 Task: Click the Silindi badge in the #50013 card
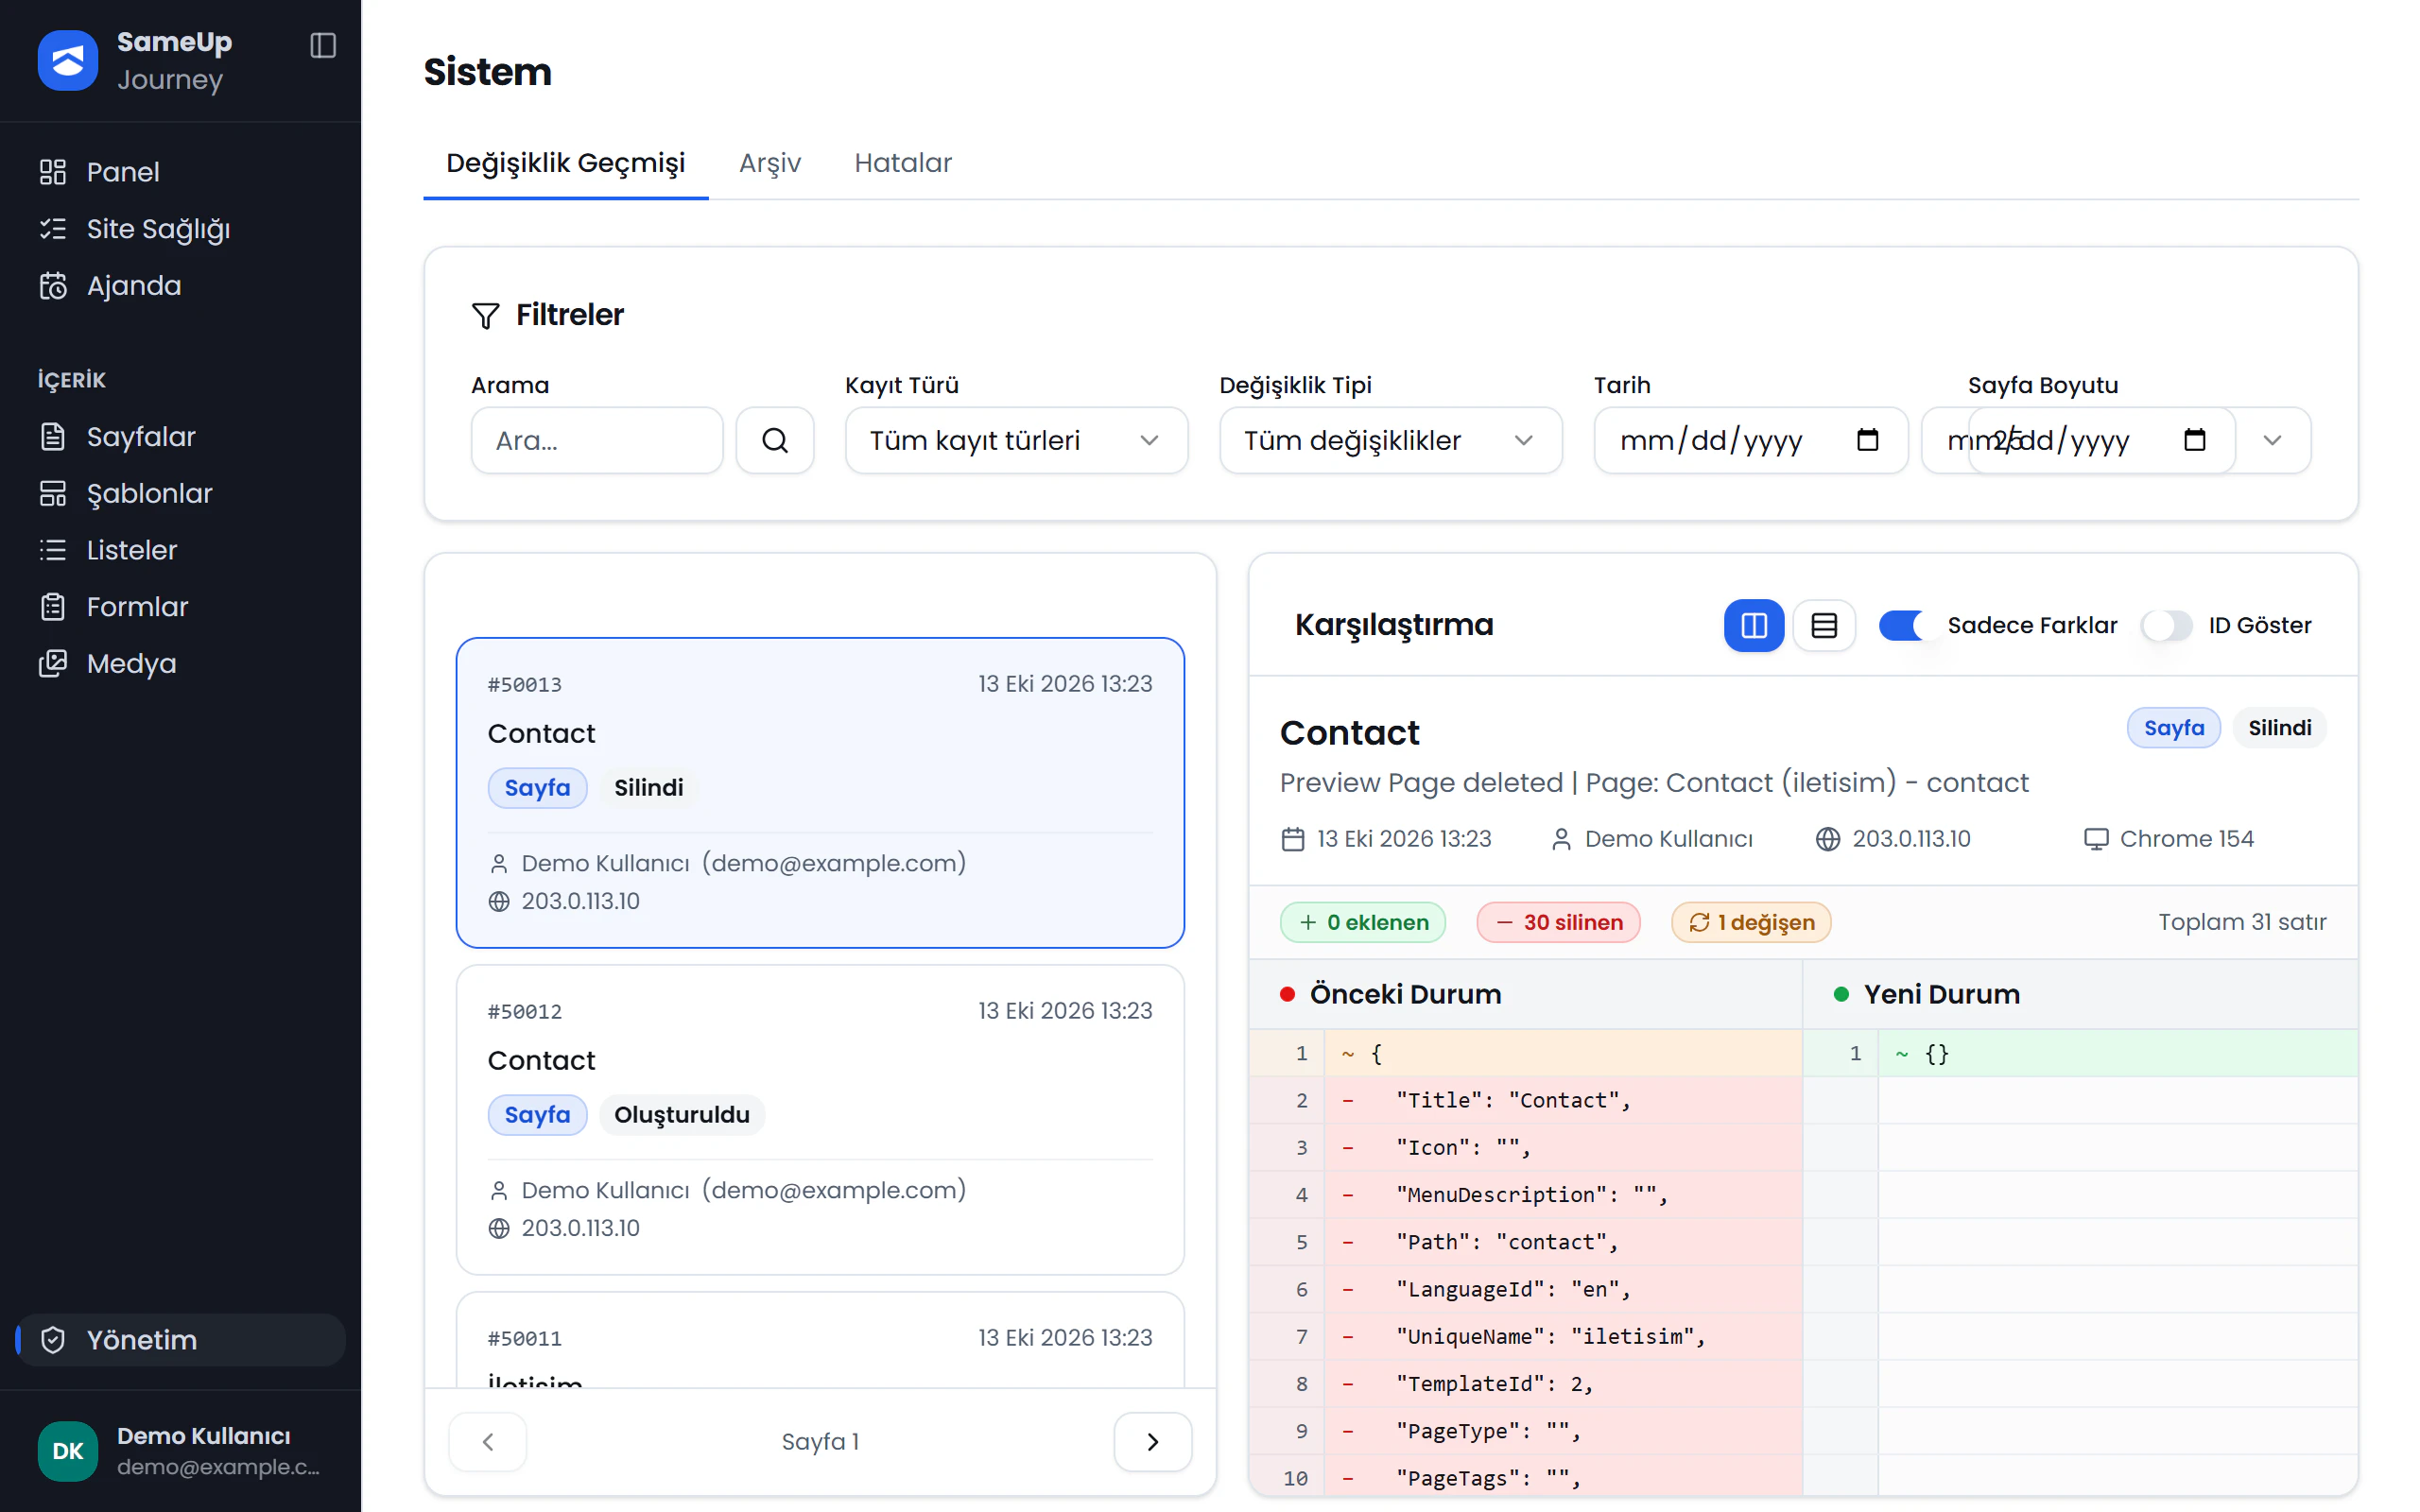point(648,787)
